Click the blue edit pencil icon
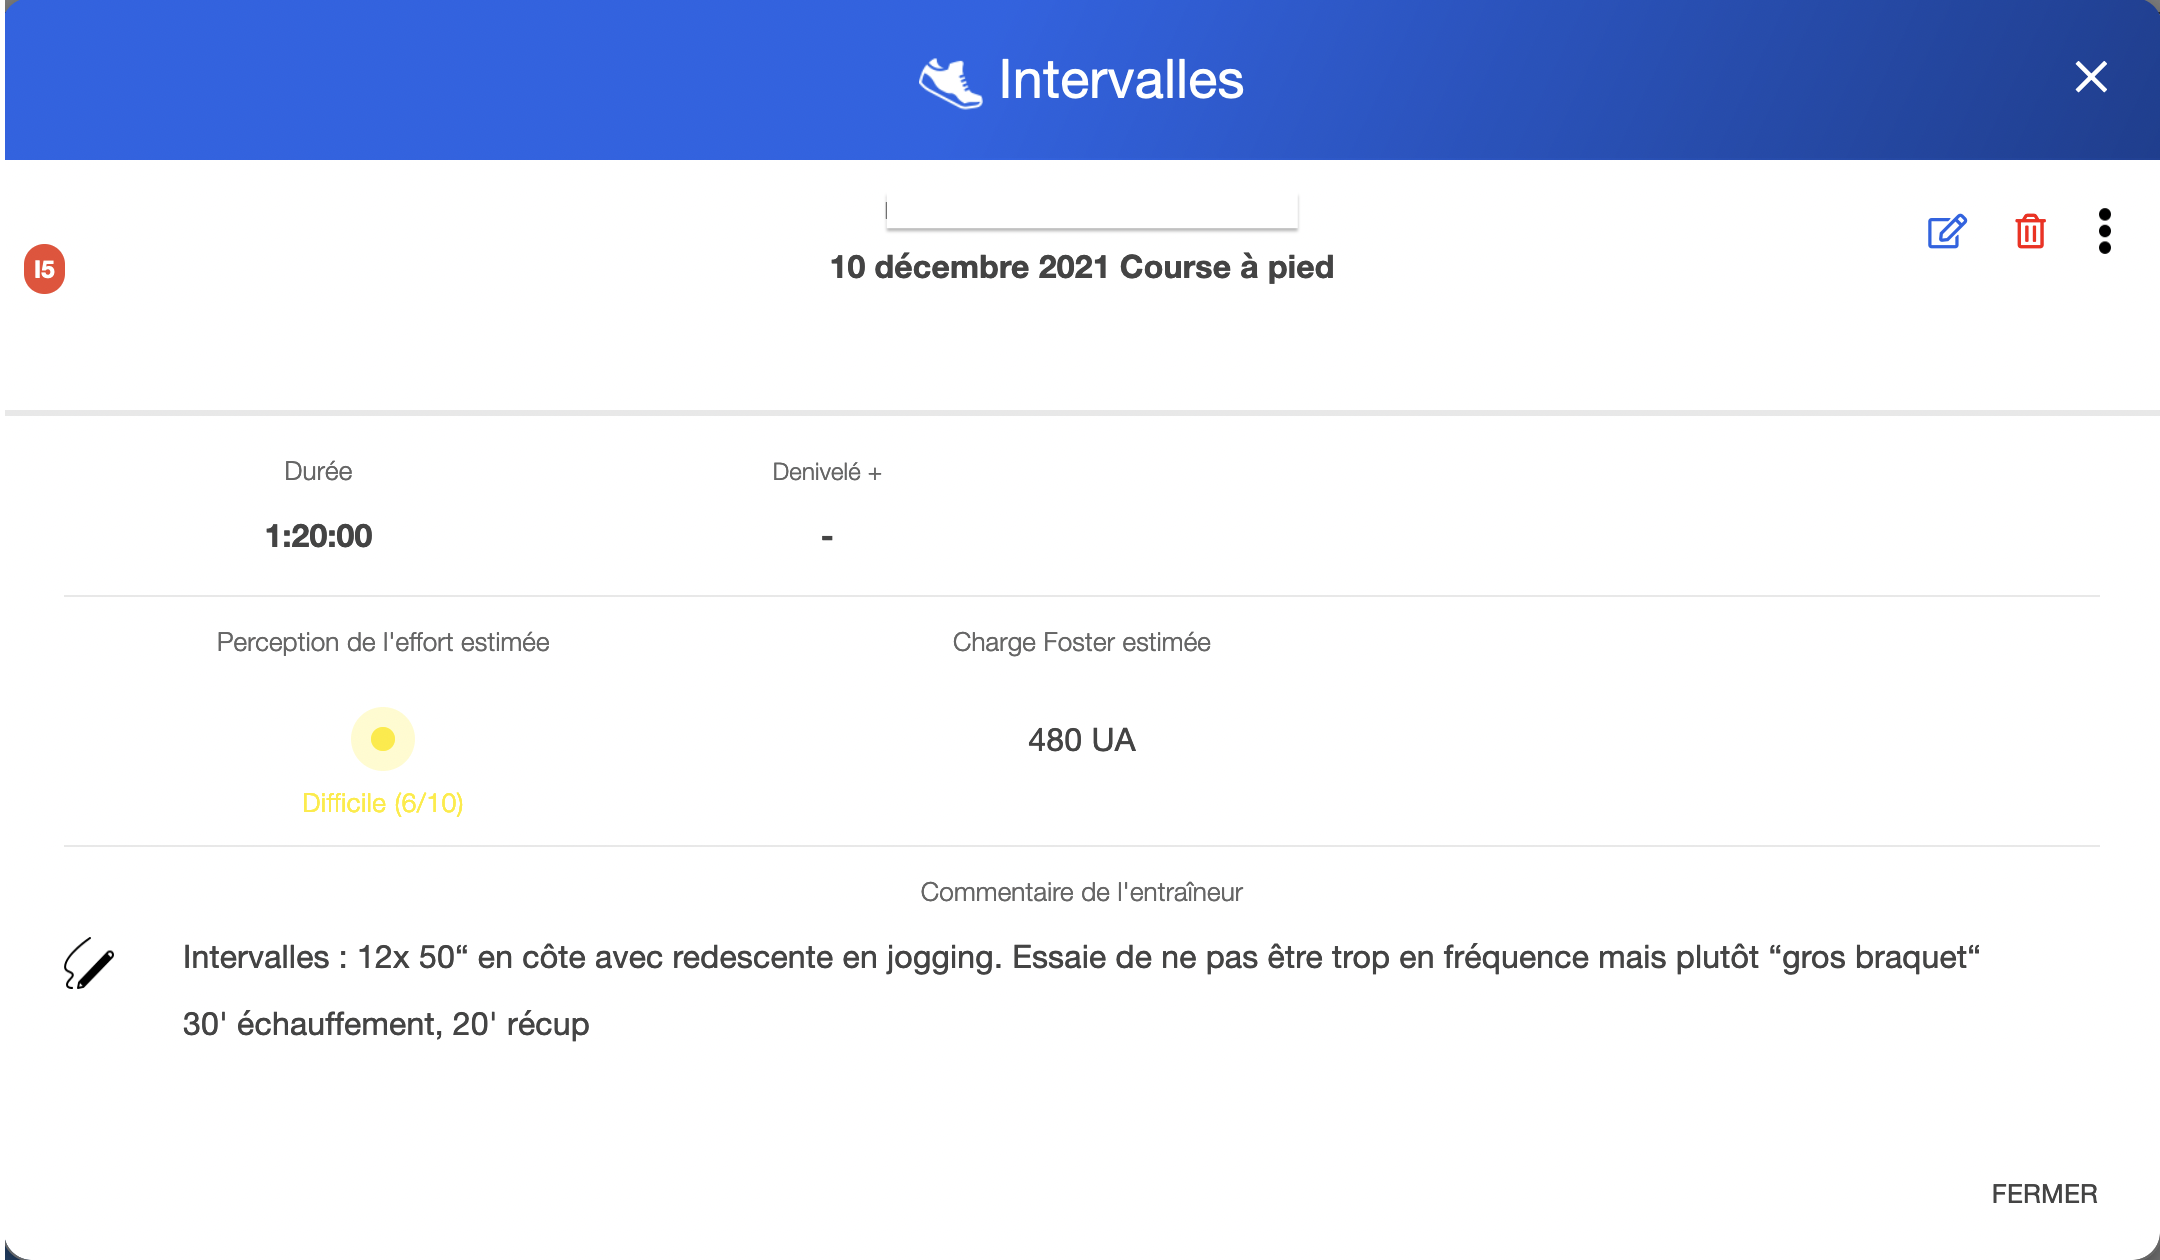 1946,232
